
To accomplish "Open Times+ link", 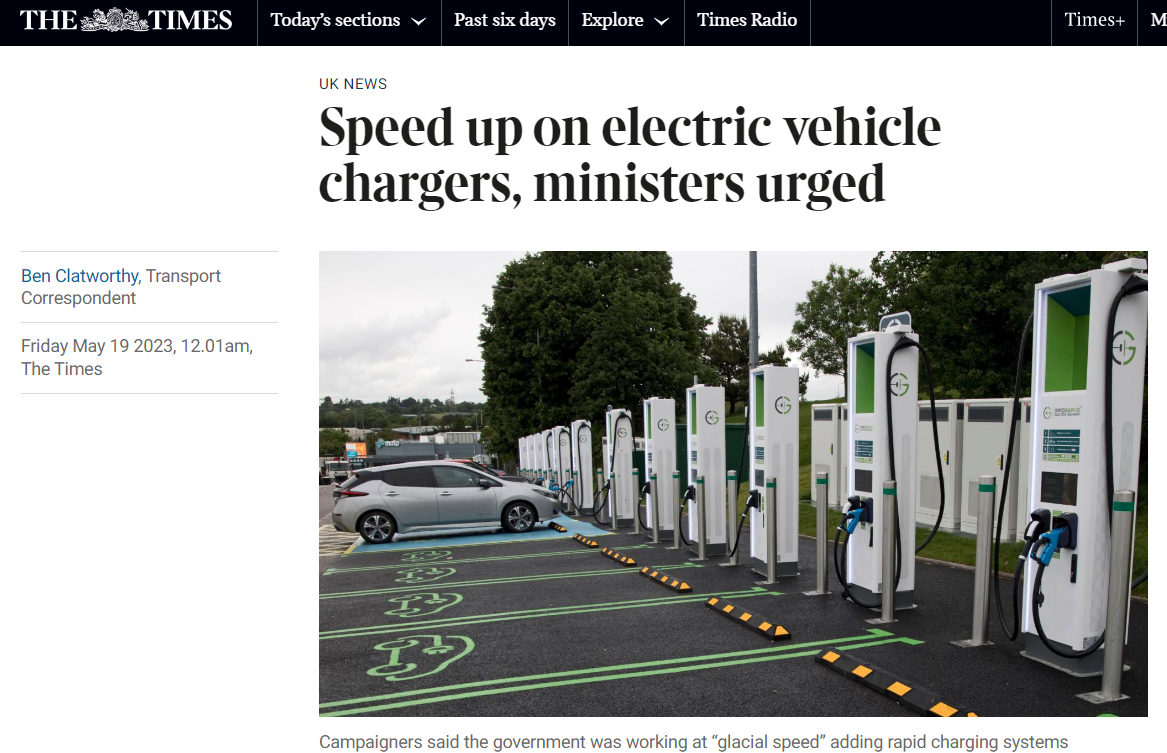I will [x=1094, y=21].
